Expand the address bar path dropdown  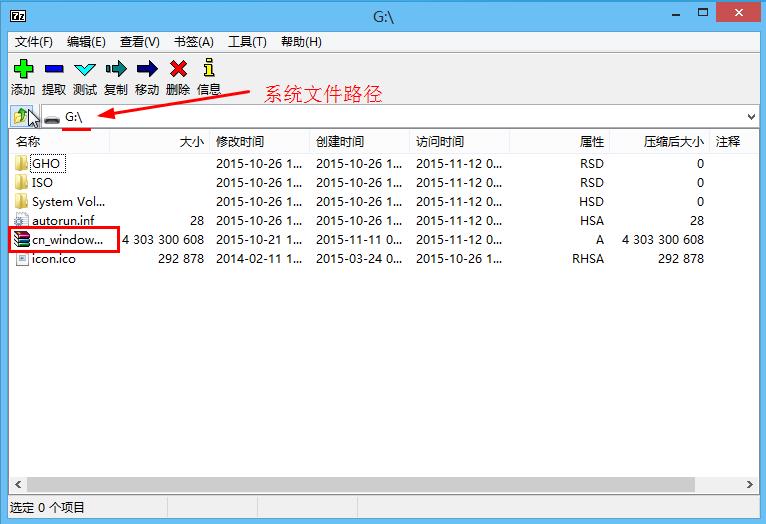751,117
